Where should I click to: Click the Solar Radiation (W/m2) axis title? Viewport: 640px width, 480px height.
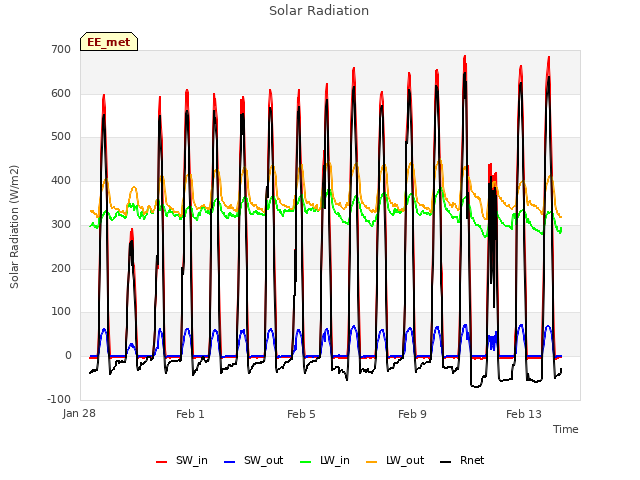click(x=14, y=227)
